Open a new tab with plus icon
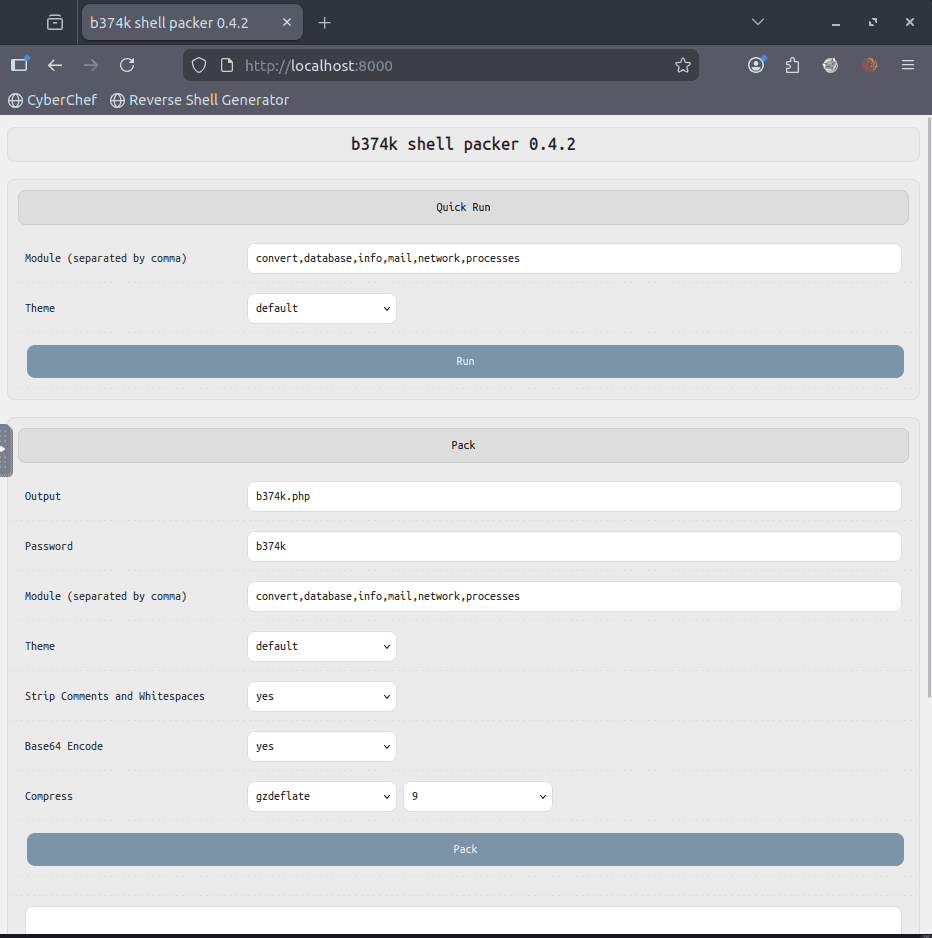932x938 pixels. [x=324, y=22]
